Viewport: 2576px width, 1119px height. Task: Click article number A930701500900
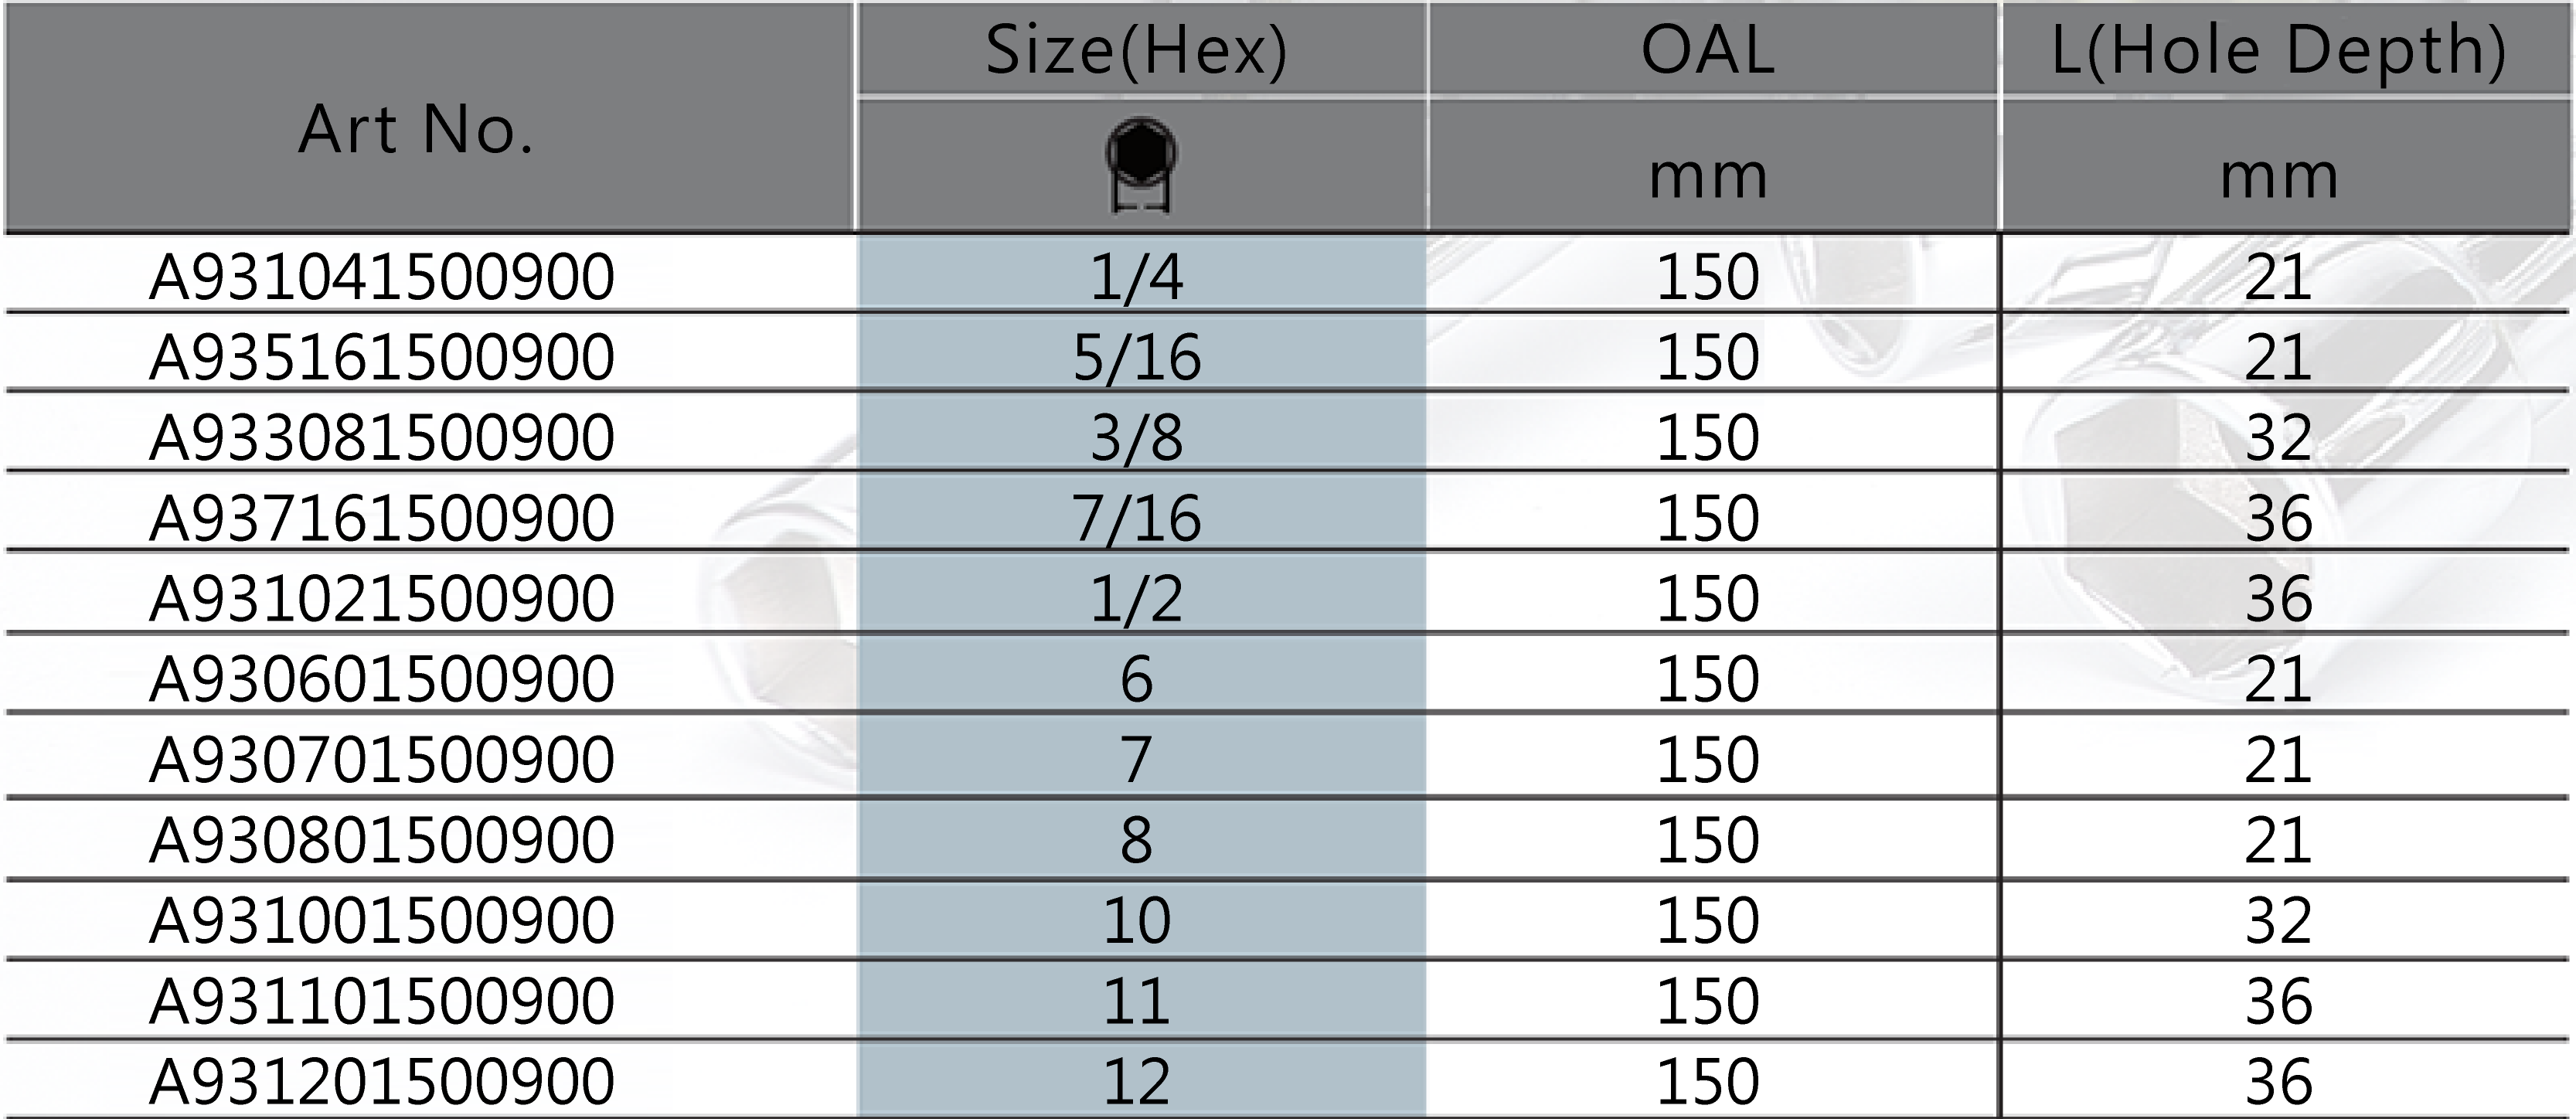click(382, 759)
